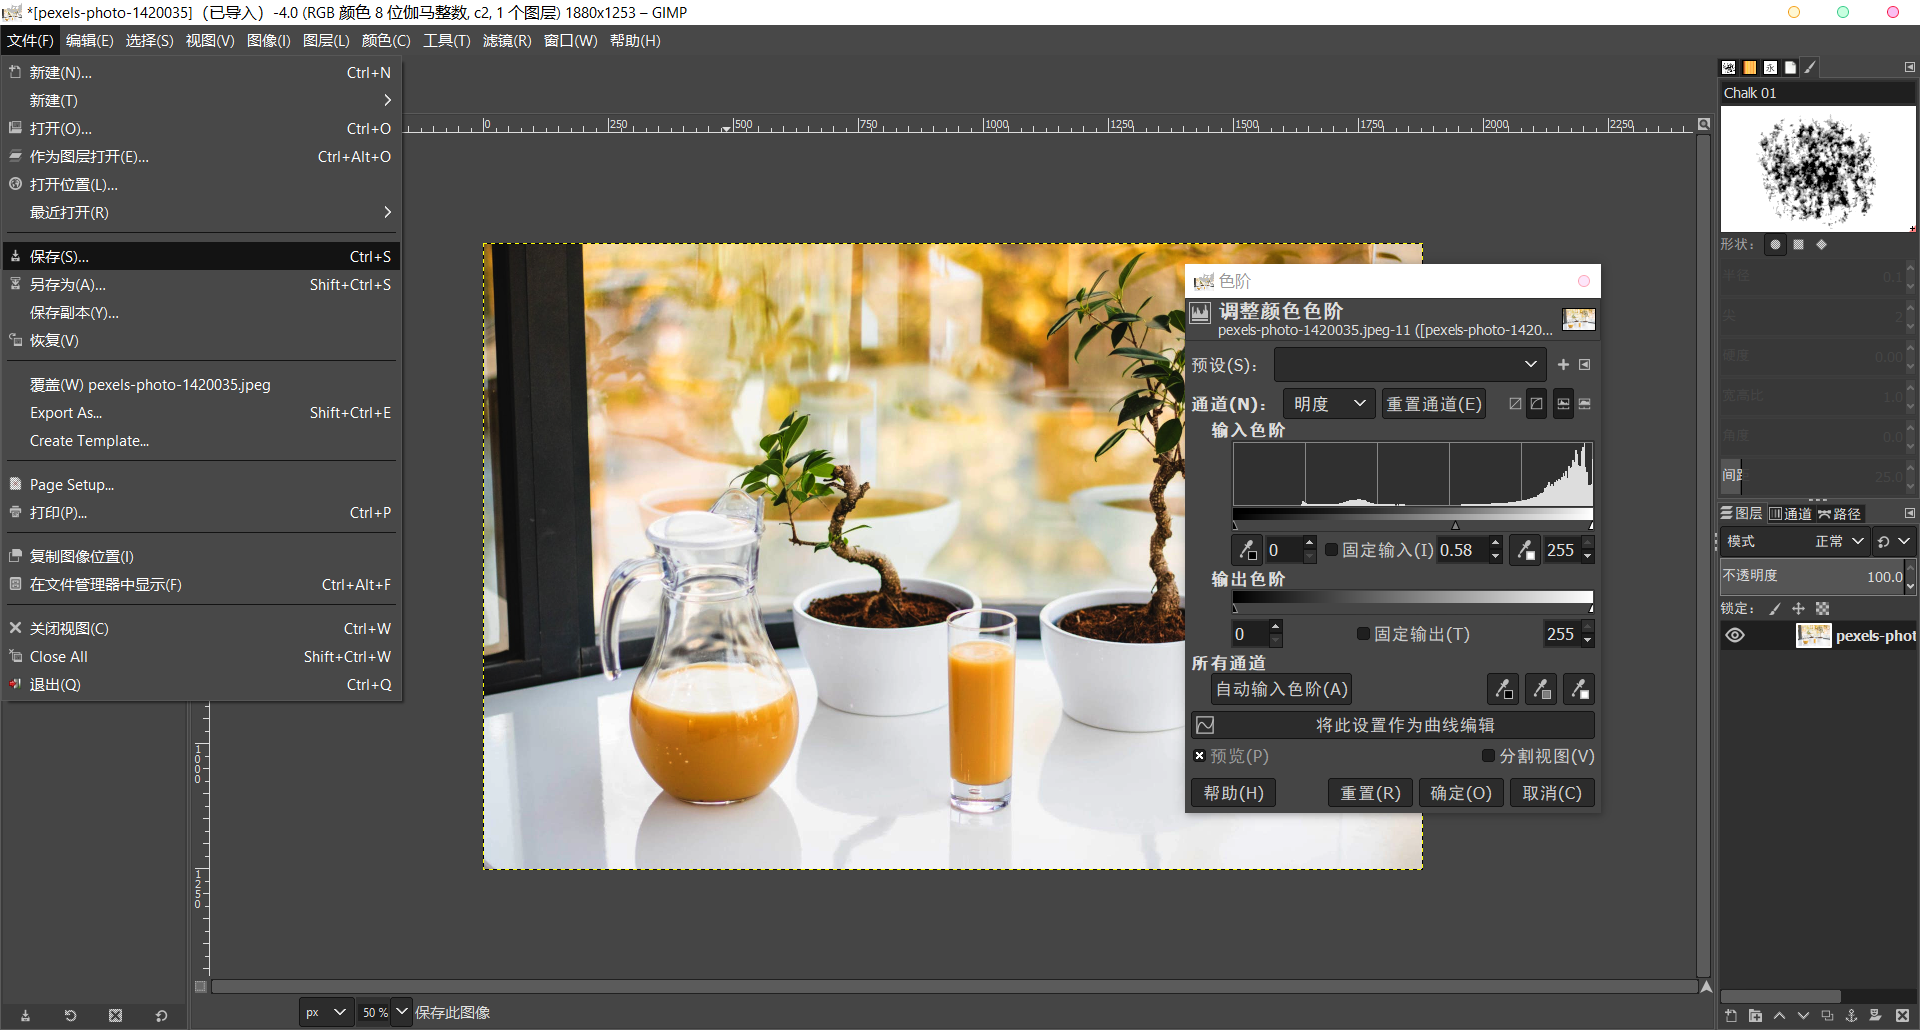
Task: Open the Levels preset menu arrow icon
Action: 1585,365
